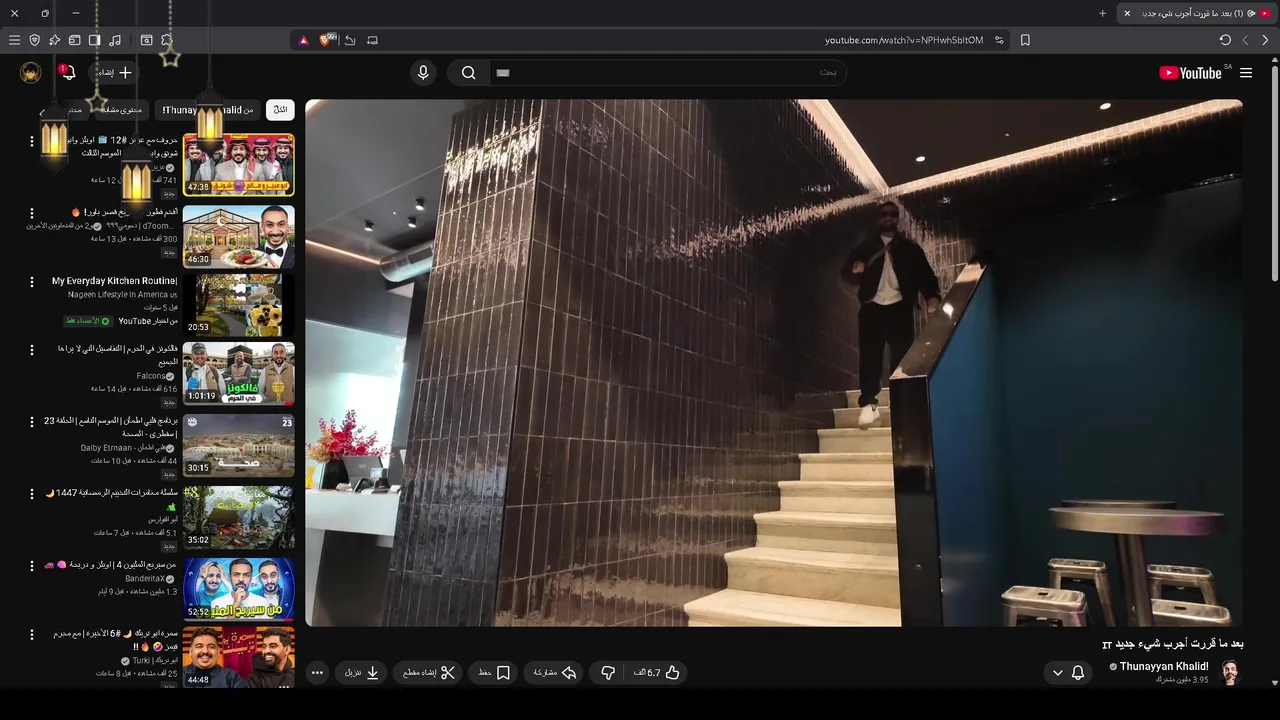Open options menu for Qalby Etmaan video
Screen dimensions: 1280x720
point(31,422)
